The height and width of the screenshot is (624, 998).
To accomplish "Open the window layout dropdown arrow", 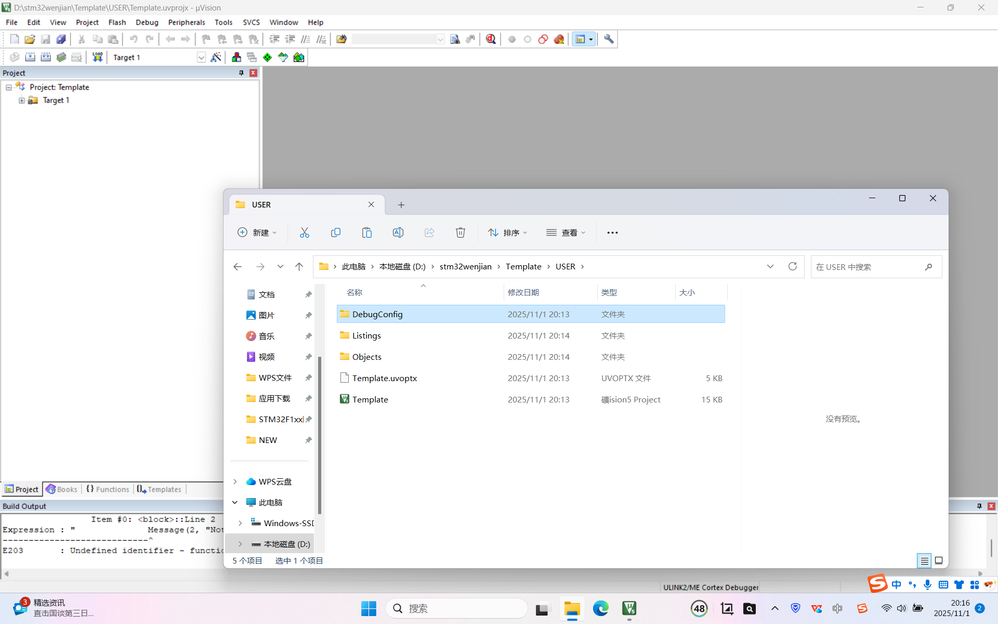I will (591, 39).
